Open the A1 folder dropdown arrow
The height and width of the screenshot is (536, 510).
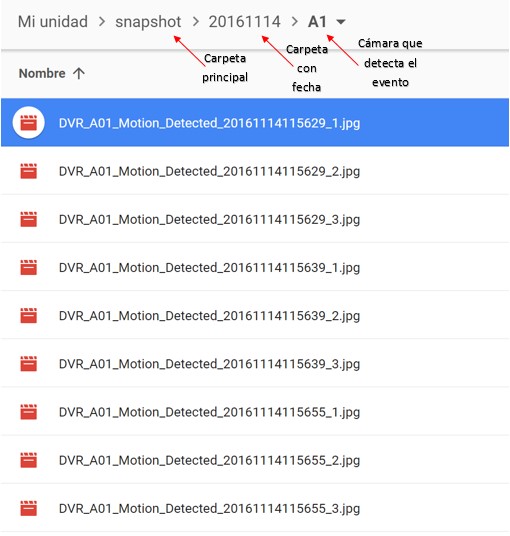pos(340,22)
